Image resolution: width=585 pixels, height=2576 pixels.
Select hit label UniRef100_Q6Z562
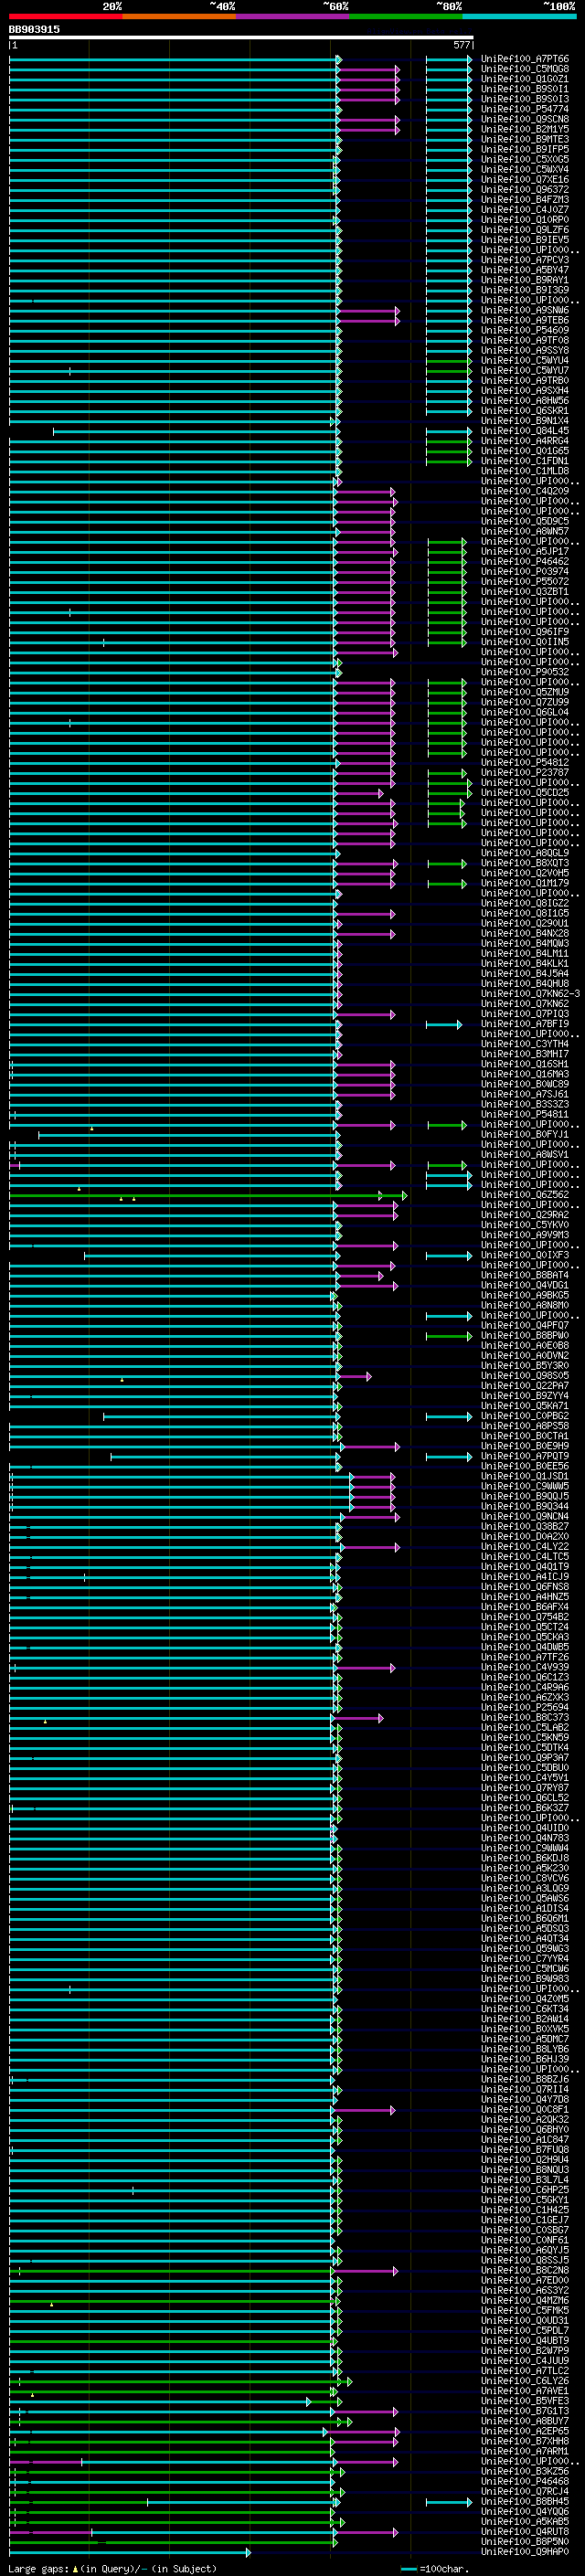click(524, 1194)
